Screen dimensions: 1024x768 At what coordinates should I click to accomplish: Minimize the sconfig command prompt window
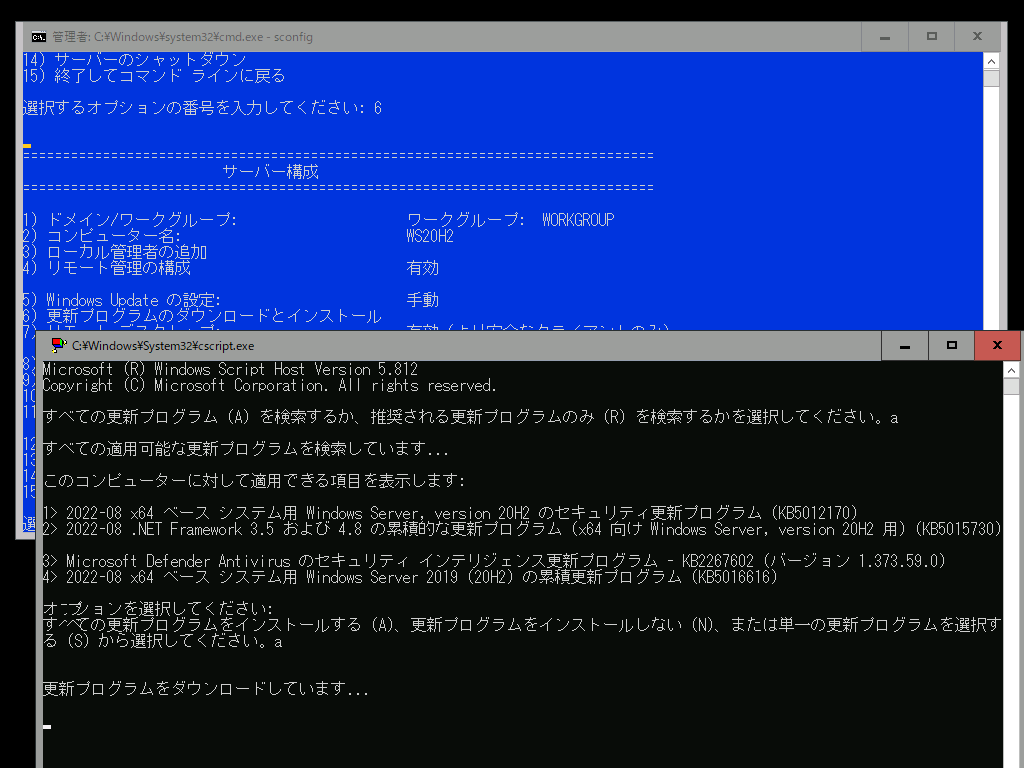point(886,37)
